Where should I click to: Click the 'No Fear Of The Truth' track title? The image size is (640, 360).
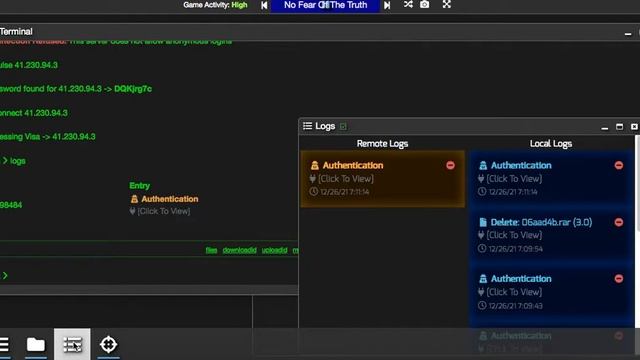[325, 5]
